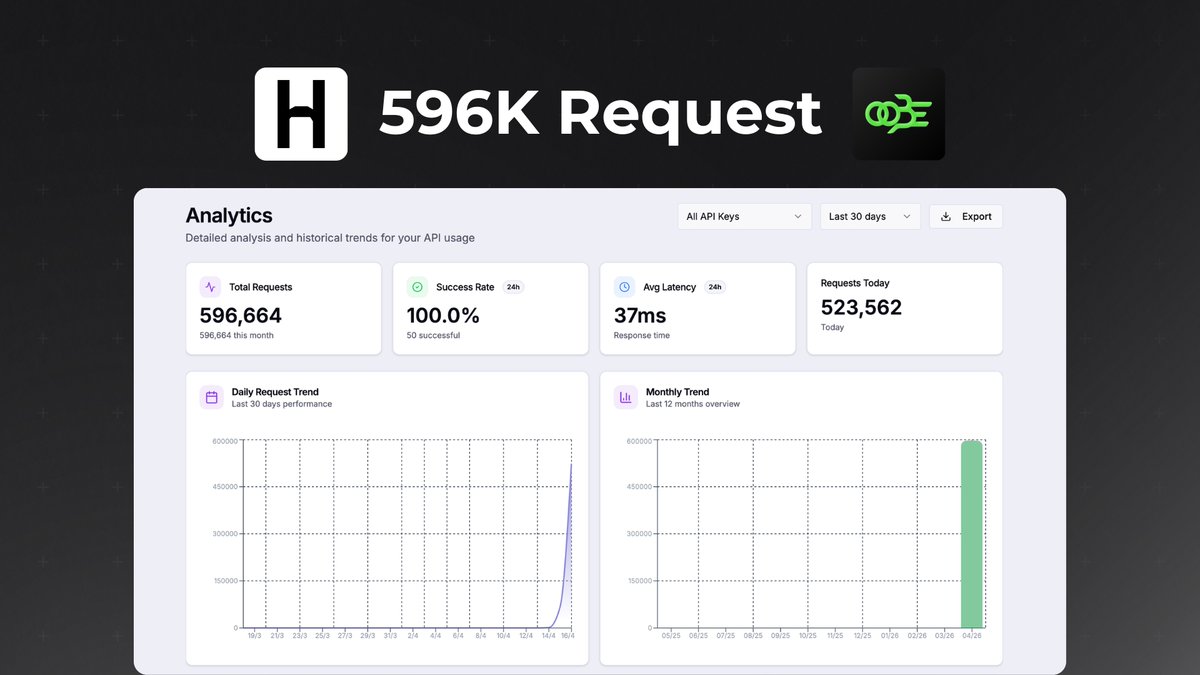Click the green April bar in Monthly Trend

[971, 534]
